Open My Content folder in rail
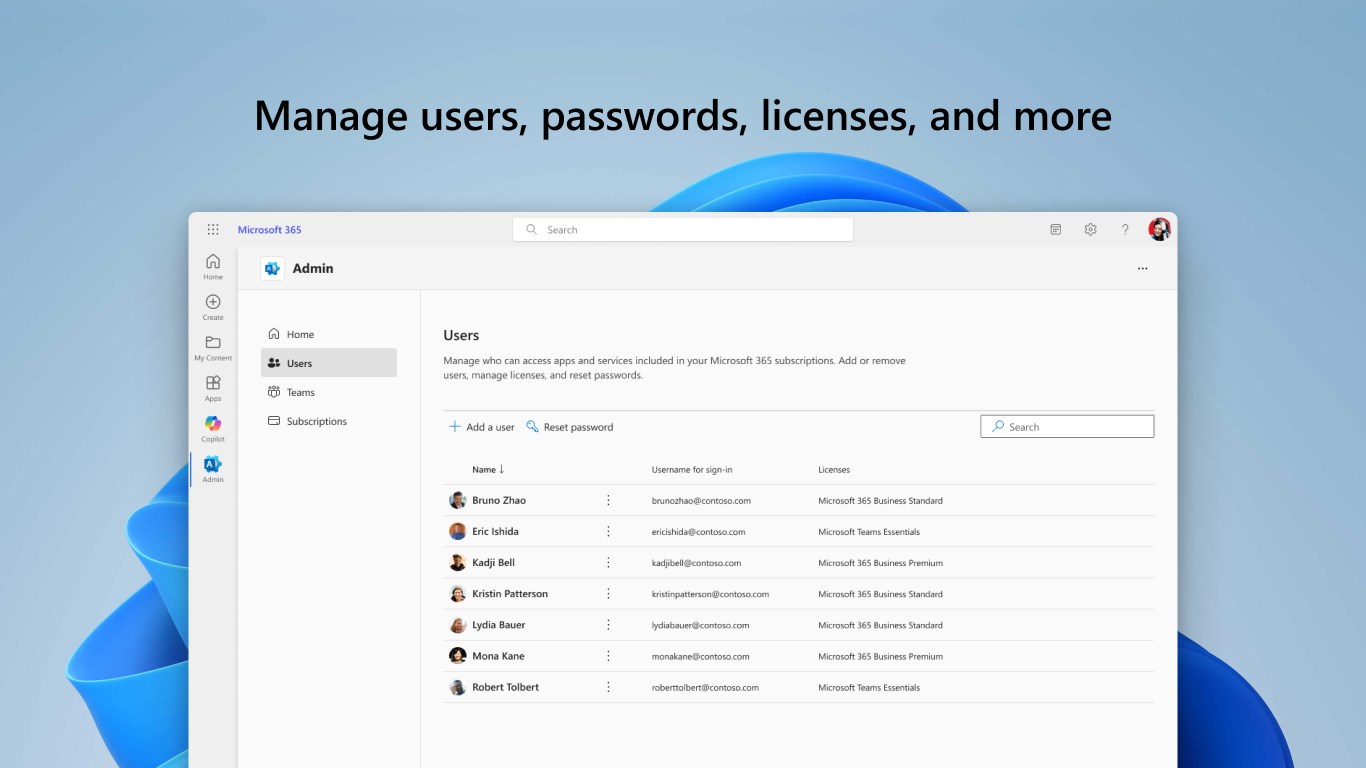 pos(213,348)
